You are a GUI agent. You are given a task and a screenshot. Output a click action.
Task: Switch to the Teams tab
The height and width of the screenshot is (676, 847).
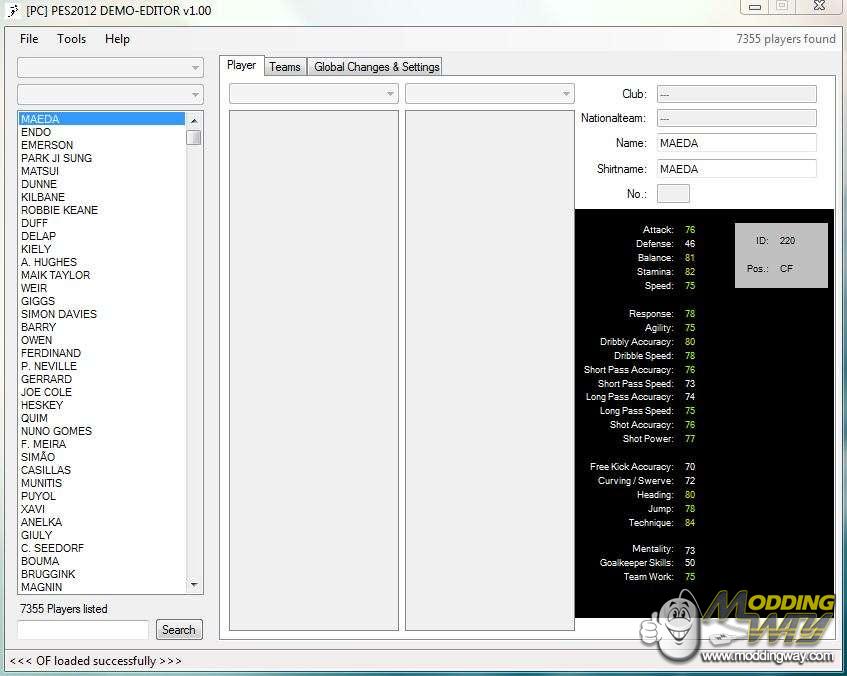click(x=285, y=67)
